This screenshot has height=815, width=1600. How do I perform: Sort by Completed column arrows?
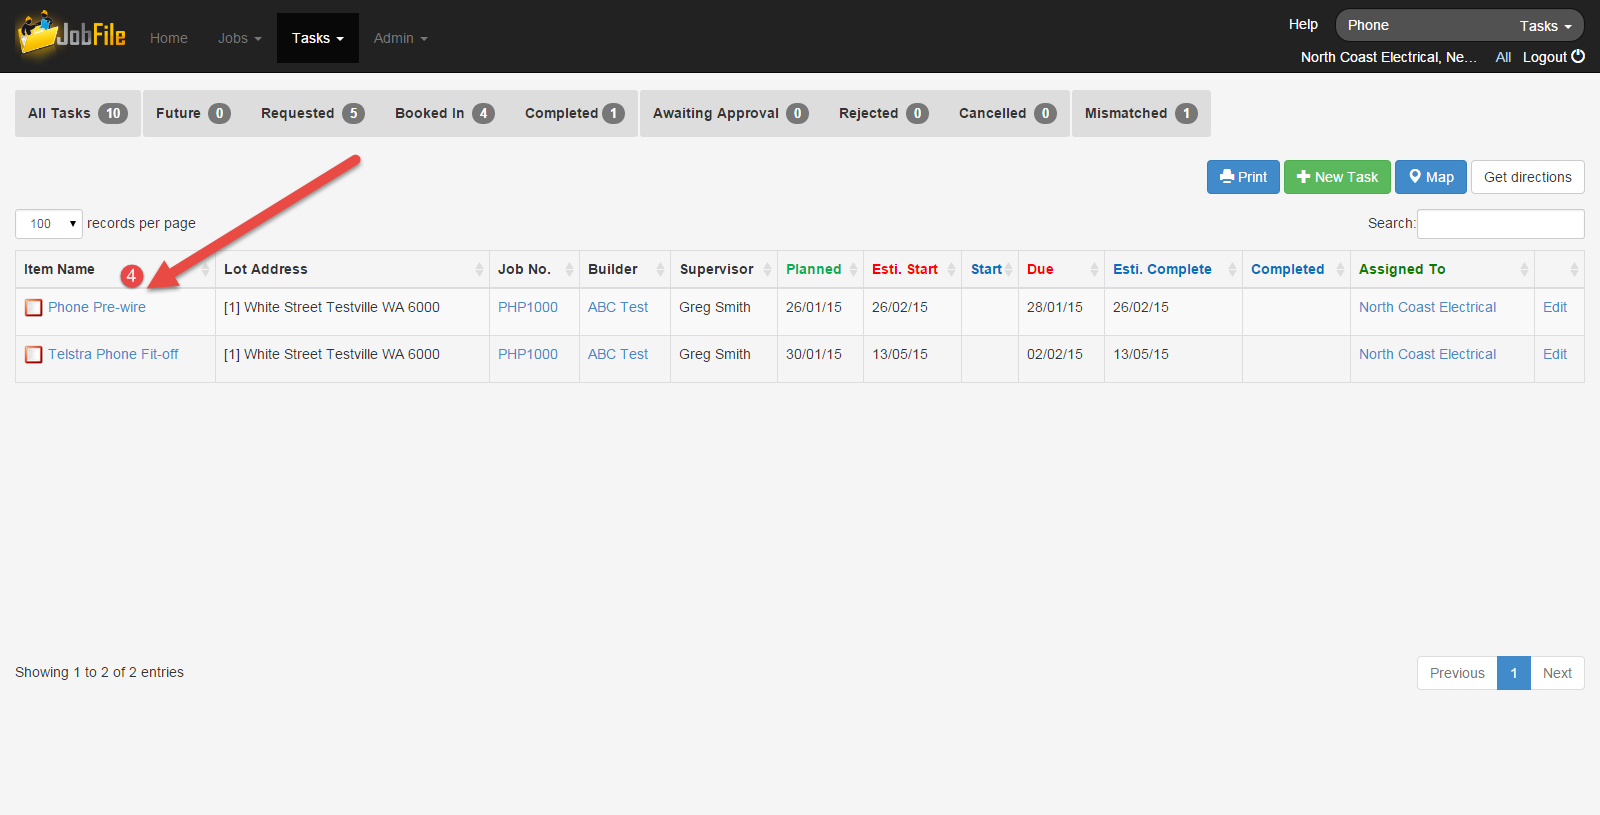pyautogui.click(x=1340, y=269)
